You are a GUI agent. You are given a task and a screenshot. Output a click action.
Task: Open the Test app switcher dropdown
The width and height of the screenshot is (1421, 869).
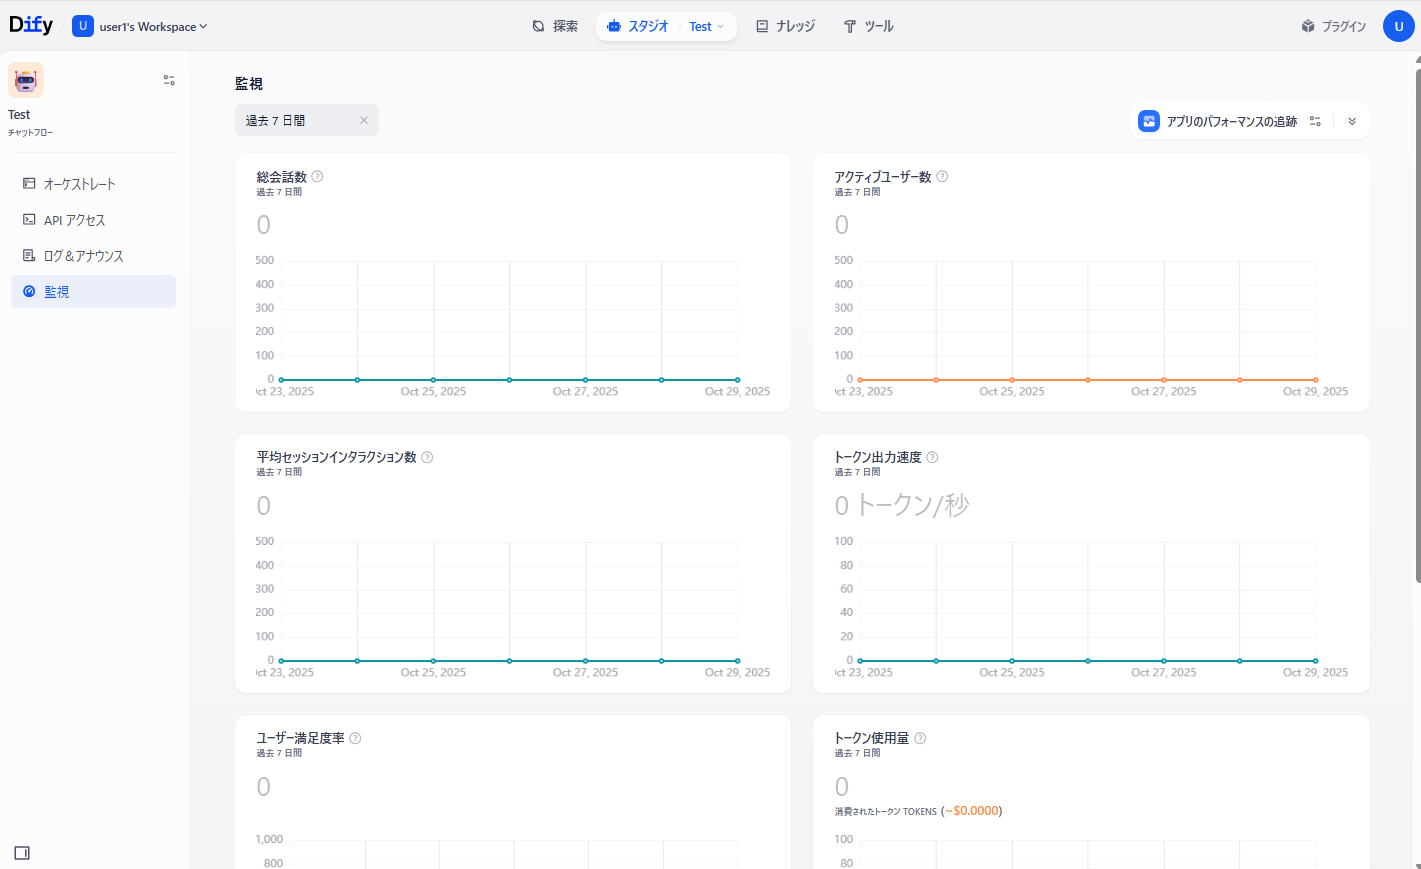706,27
